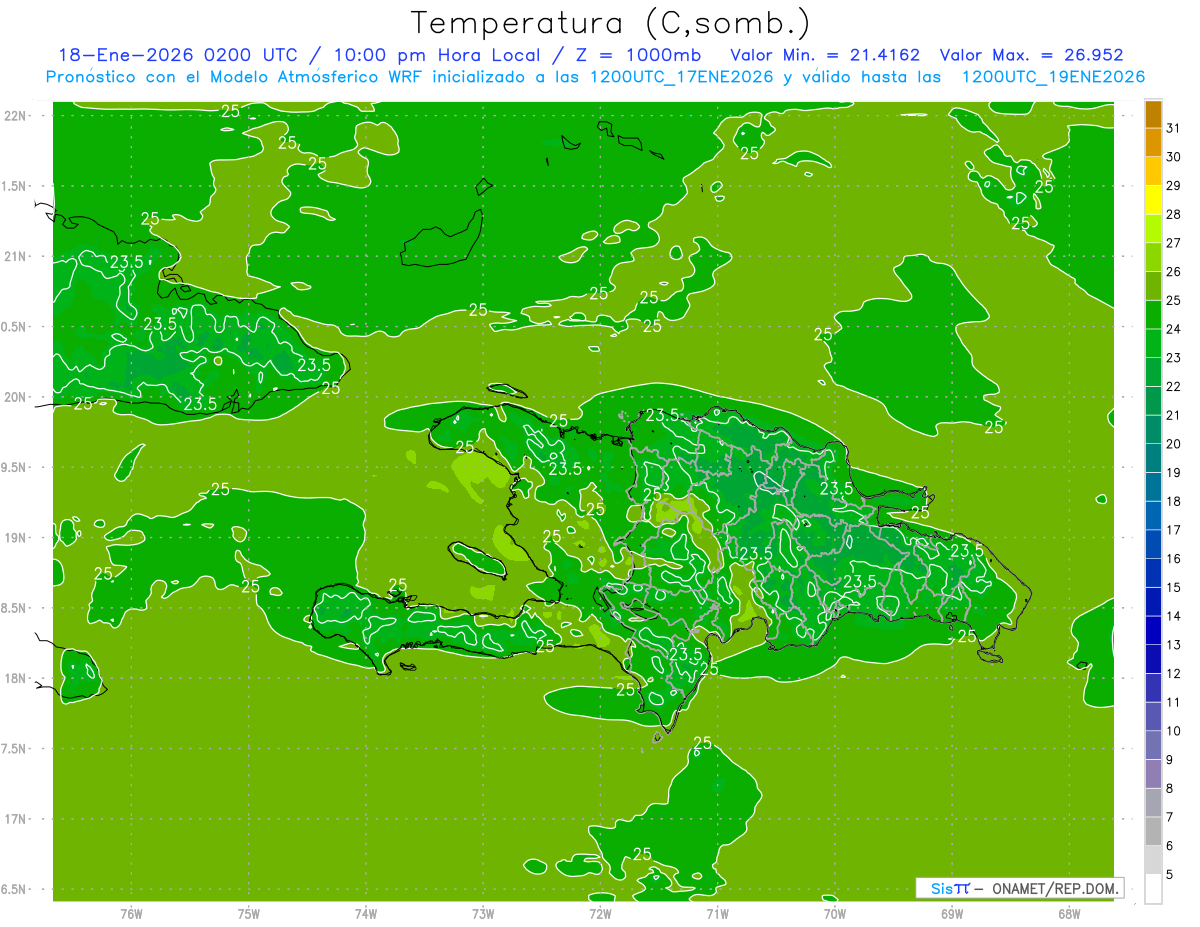Click the '27' value on color scale

click(1173, 243)
